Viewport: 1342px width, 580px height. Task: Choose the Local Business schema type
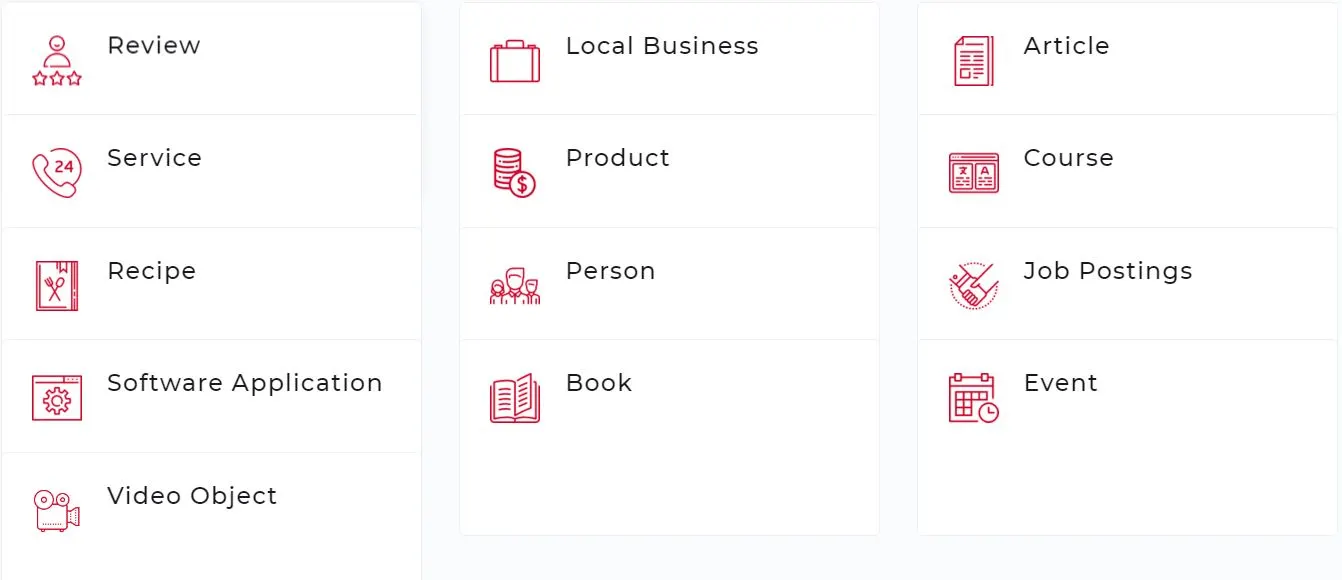pyautogui.click(x=662, y=45)
